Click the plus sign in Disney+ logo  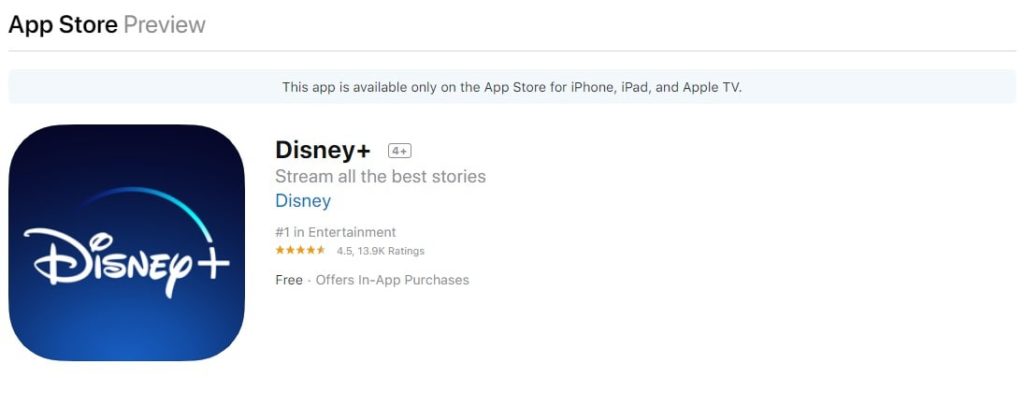212,264
